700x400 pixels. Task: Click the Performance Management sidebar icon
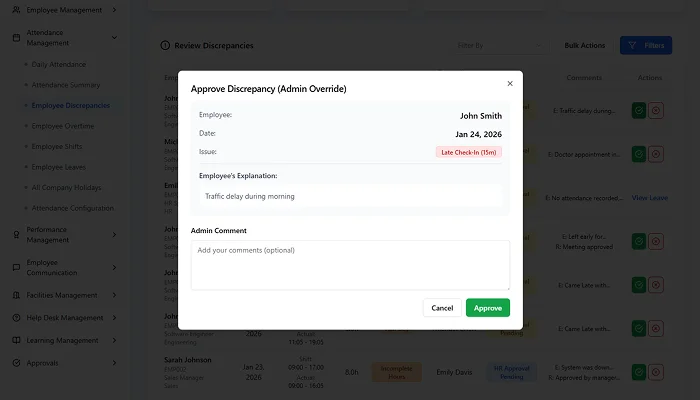[x=17, y=235]
